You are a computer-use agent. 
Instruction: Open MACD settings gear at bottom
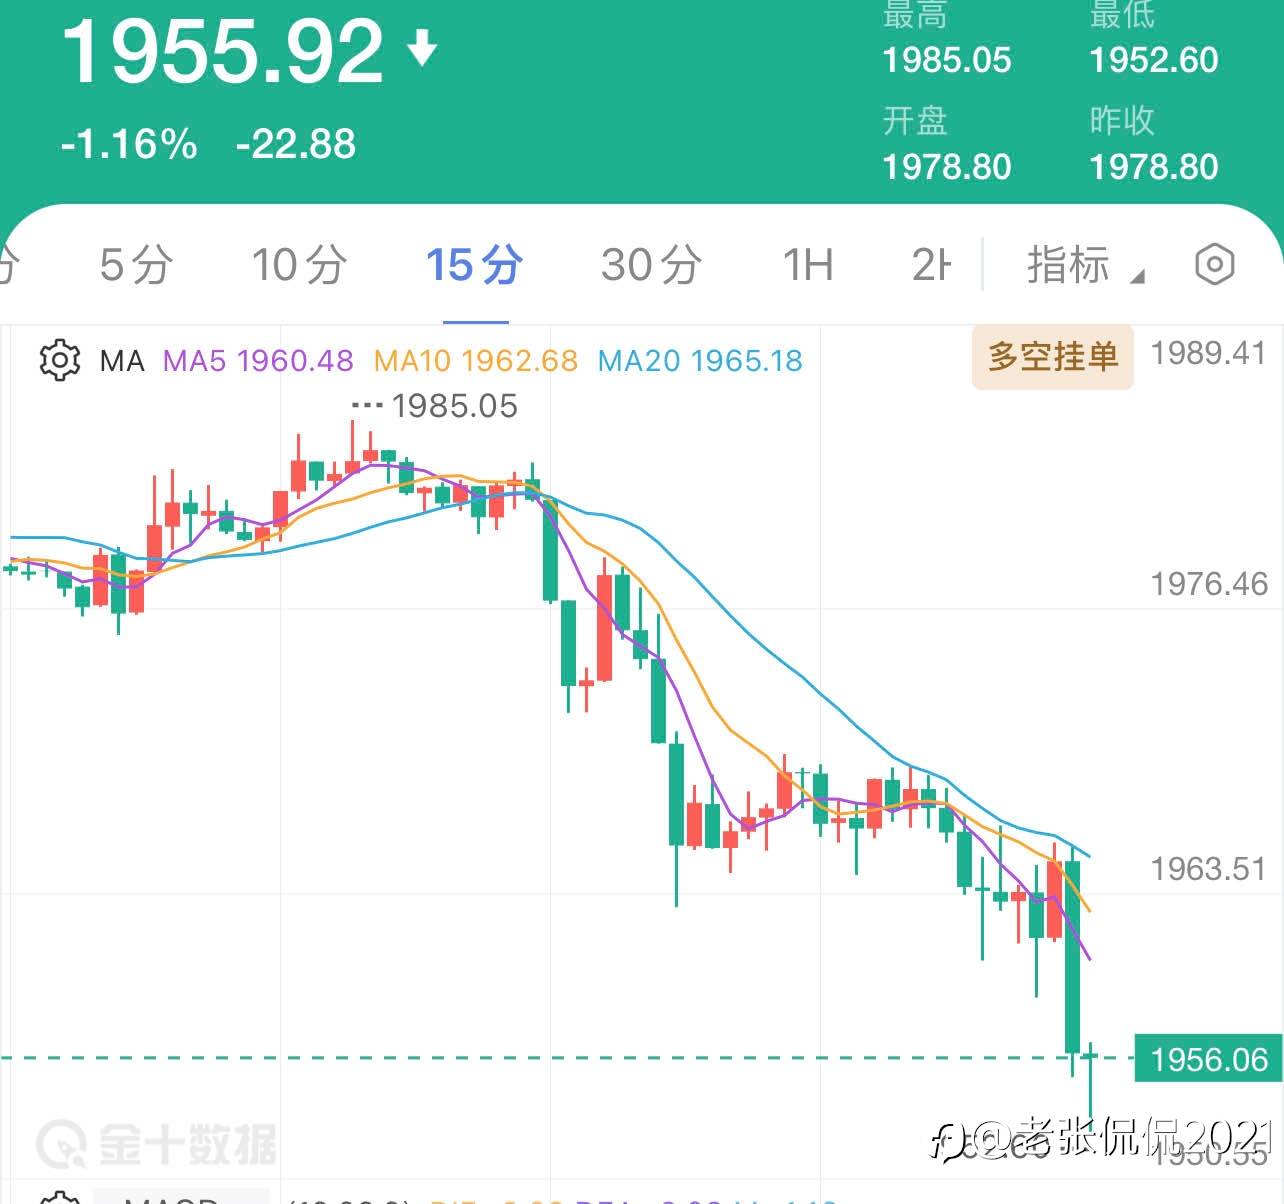59,1198
